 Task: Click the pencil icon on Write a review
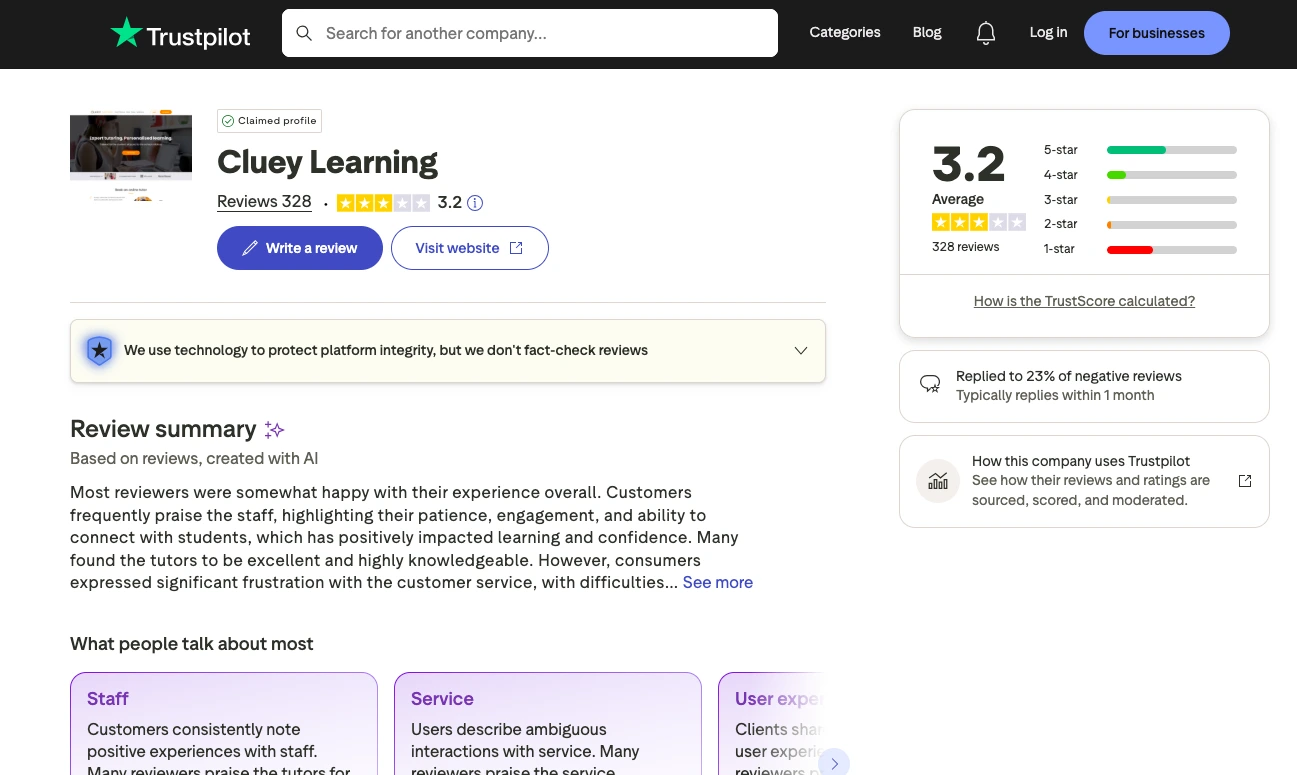tap(250, 247)
